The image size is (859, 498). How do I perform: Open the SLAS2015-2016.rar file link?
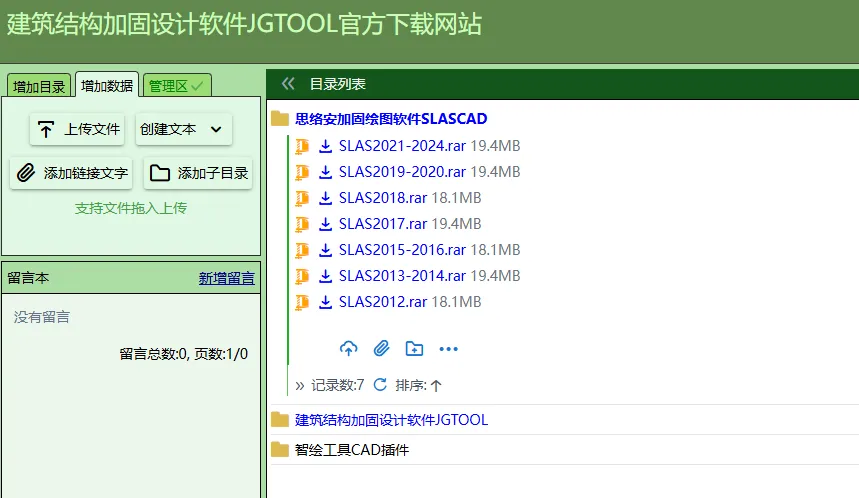[x=402, y=250]
